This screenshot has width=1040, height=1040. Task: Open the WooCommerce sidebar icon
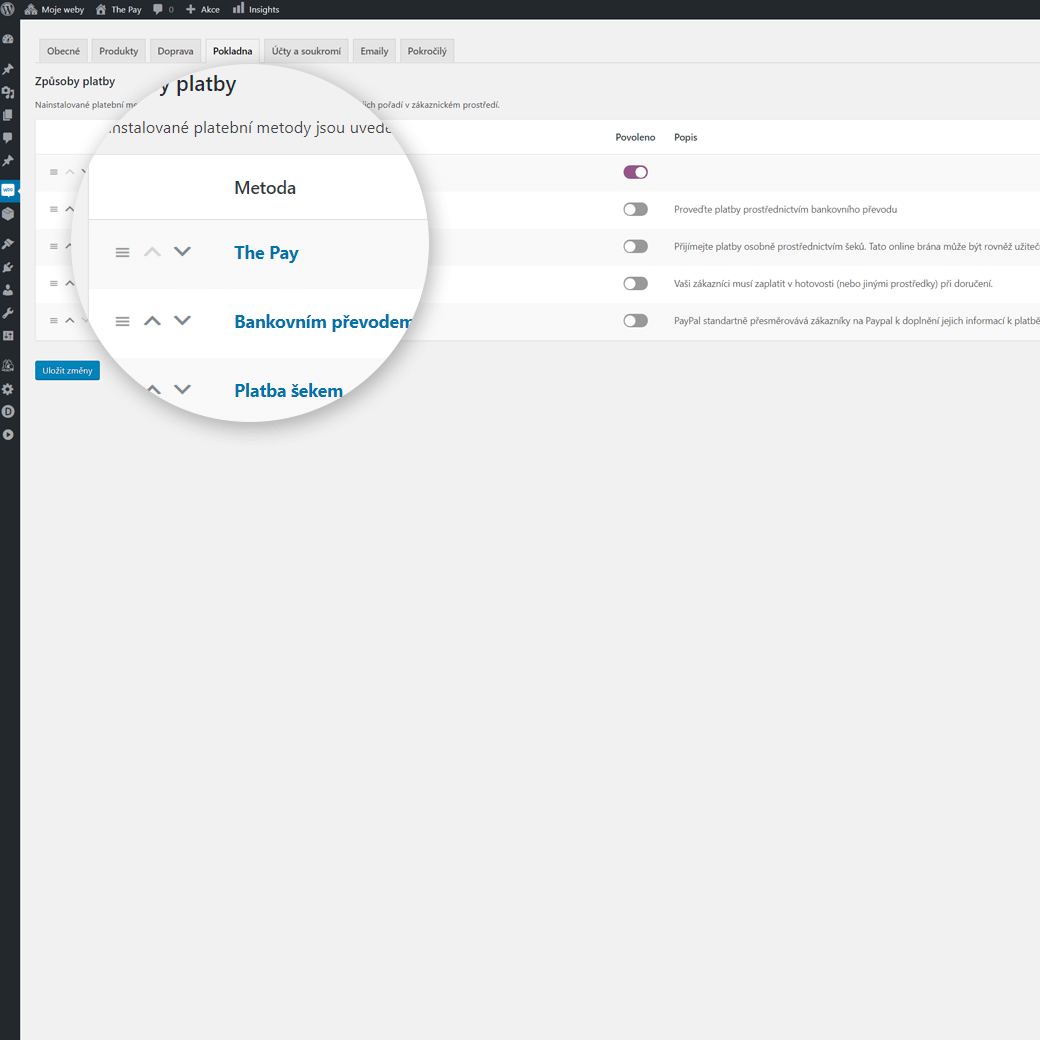point(8,189)
